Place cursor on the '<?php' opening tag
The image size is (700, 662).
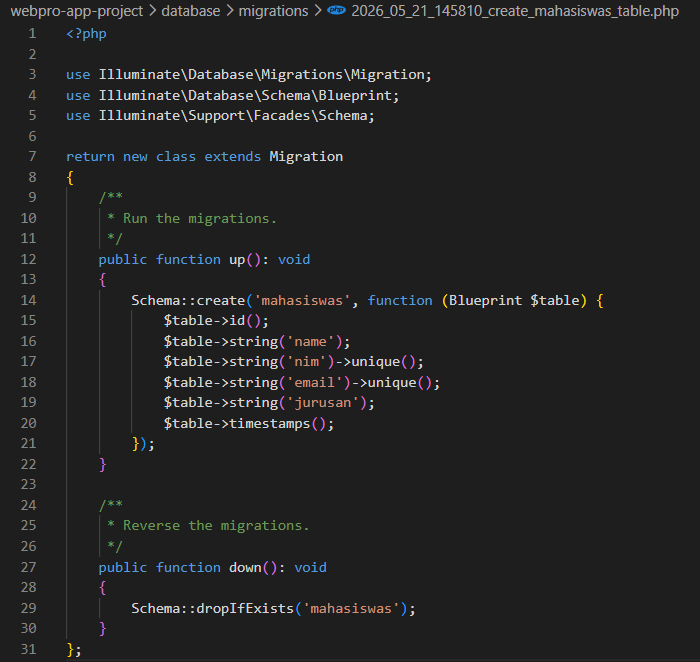86,34
